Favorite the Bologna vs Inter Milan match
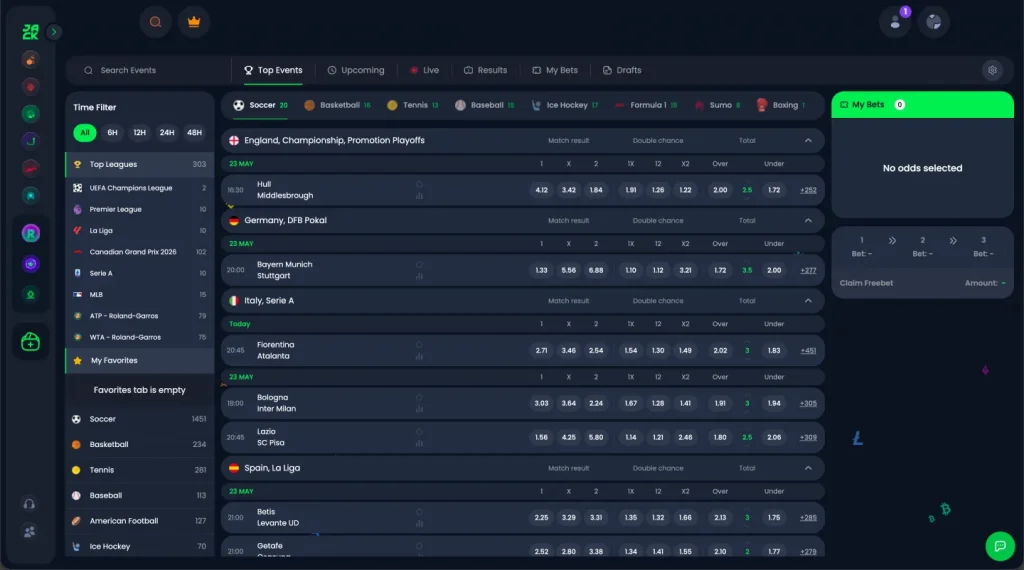1024x570 pixels. coord(419,398)
